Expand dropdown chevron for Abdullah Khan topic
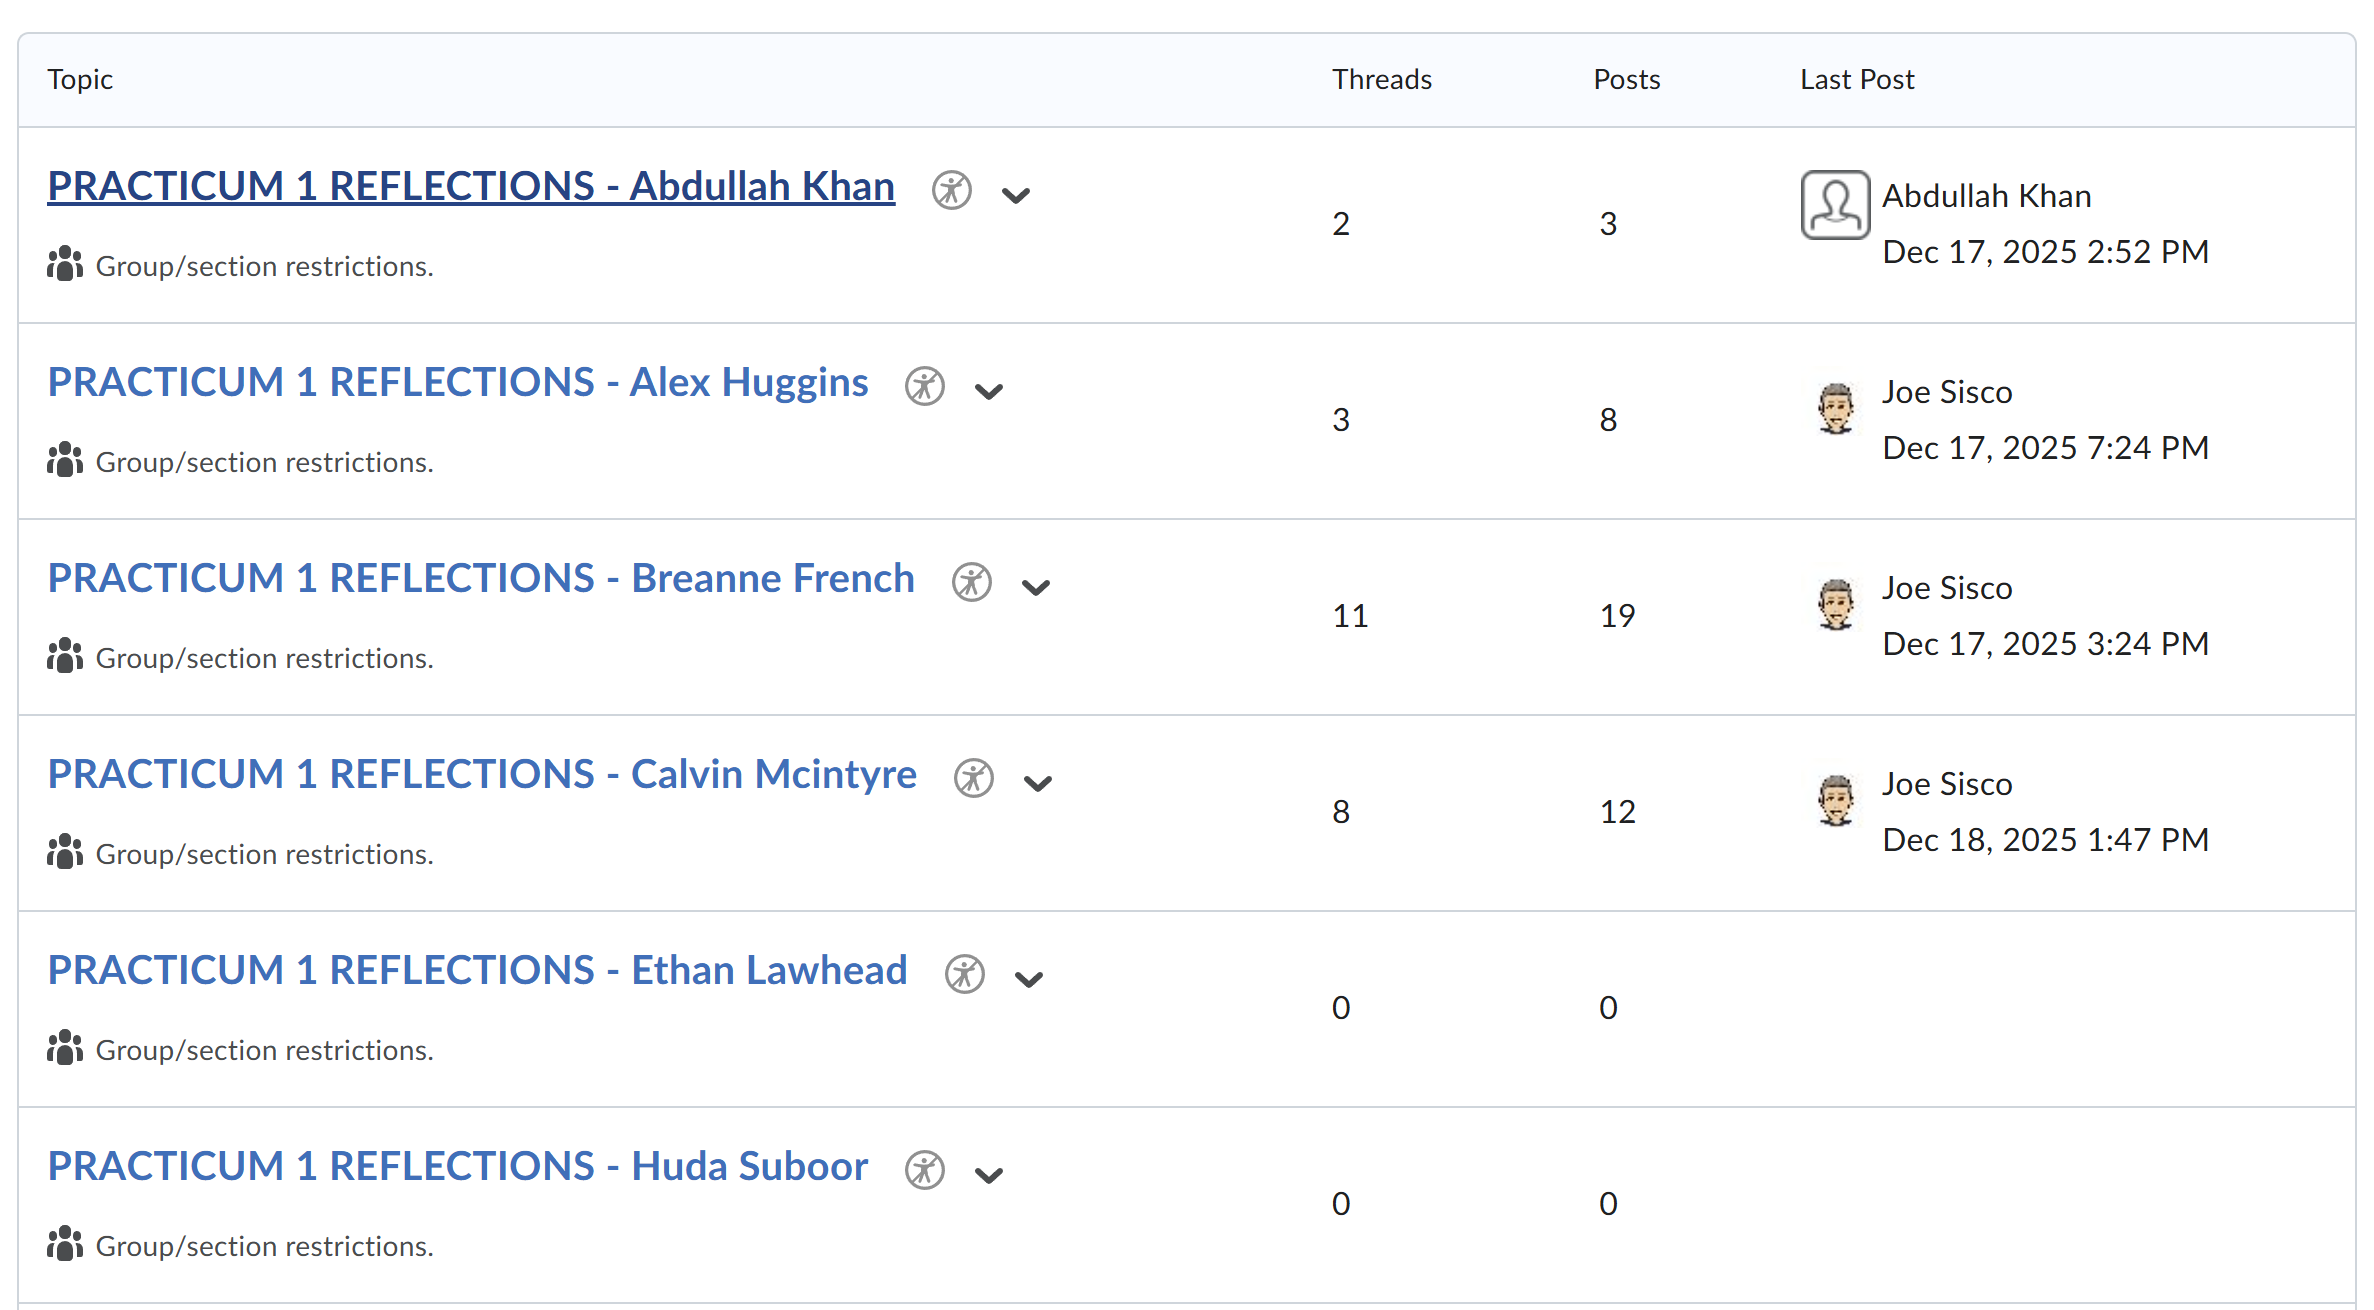The image size is (2374, 1310). coord(1016,195)
